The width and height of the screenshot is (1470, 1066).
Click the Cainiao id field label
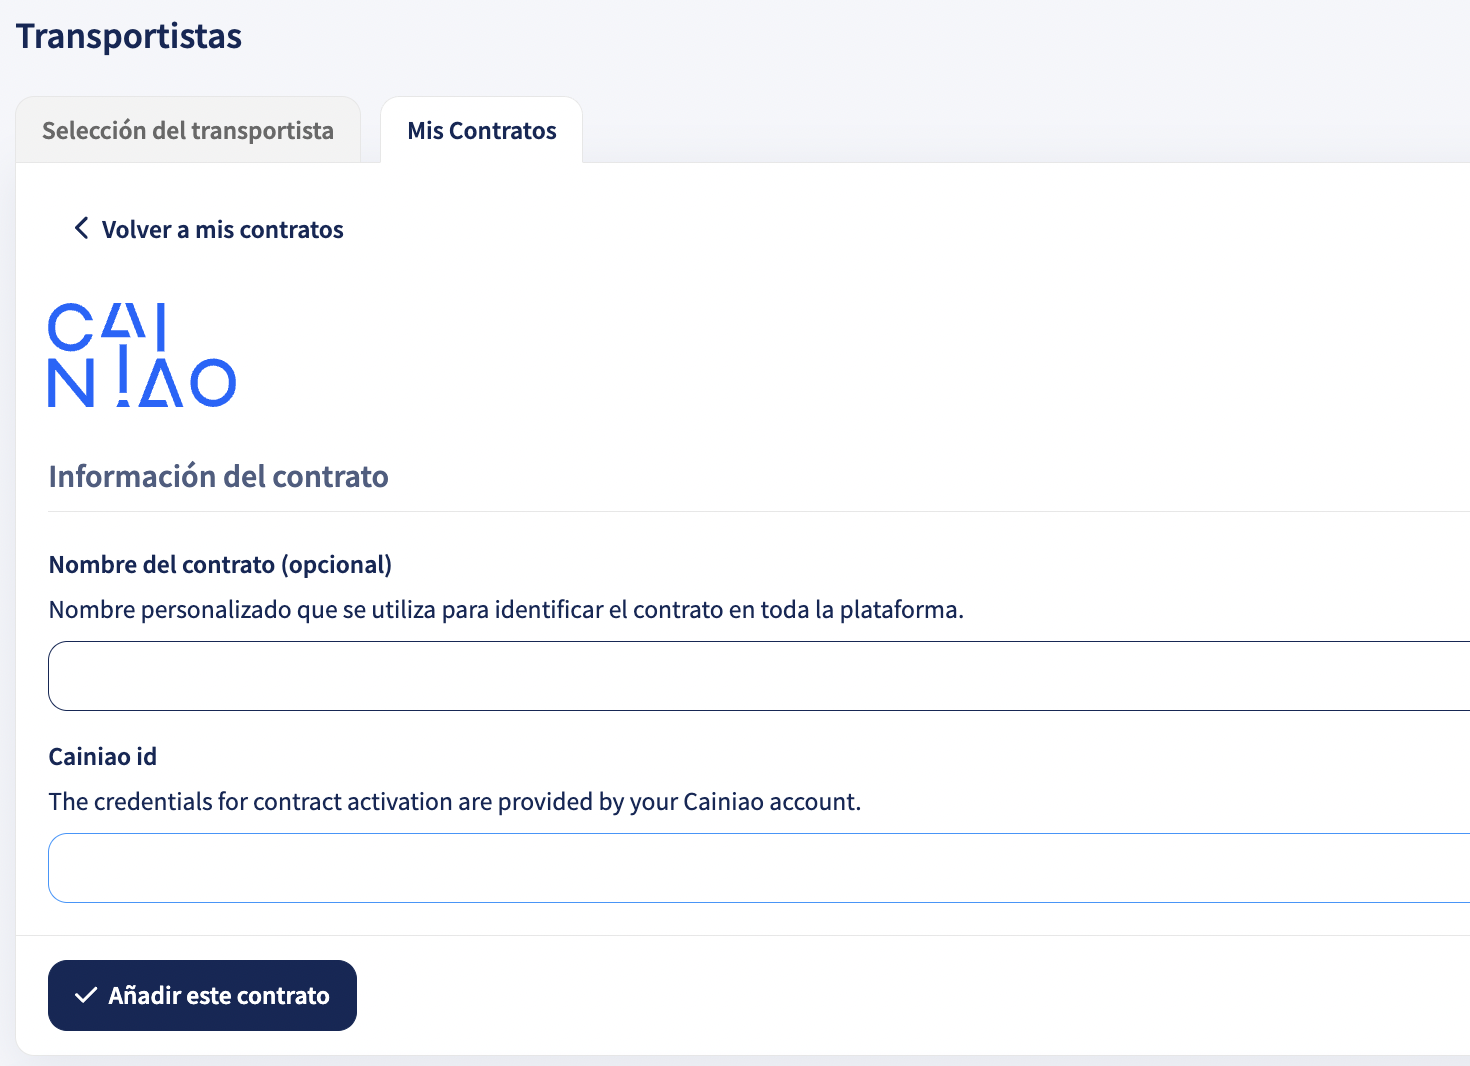(103, 757)
